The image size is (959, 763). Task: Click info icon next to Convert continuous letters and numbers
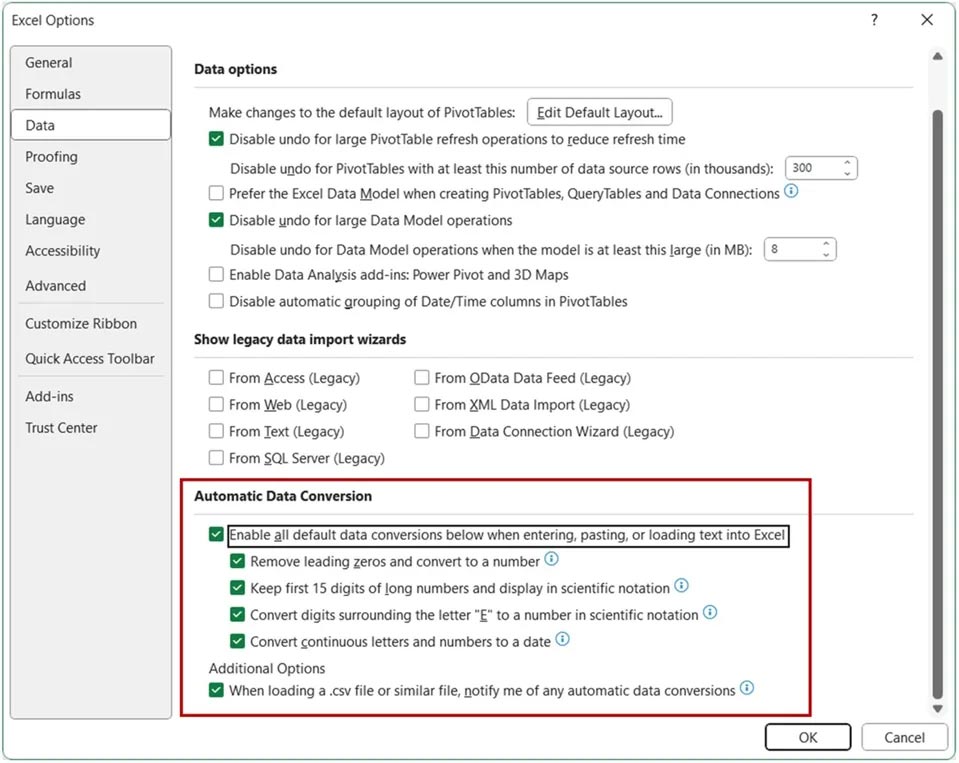coord(562,641)
